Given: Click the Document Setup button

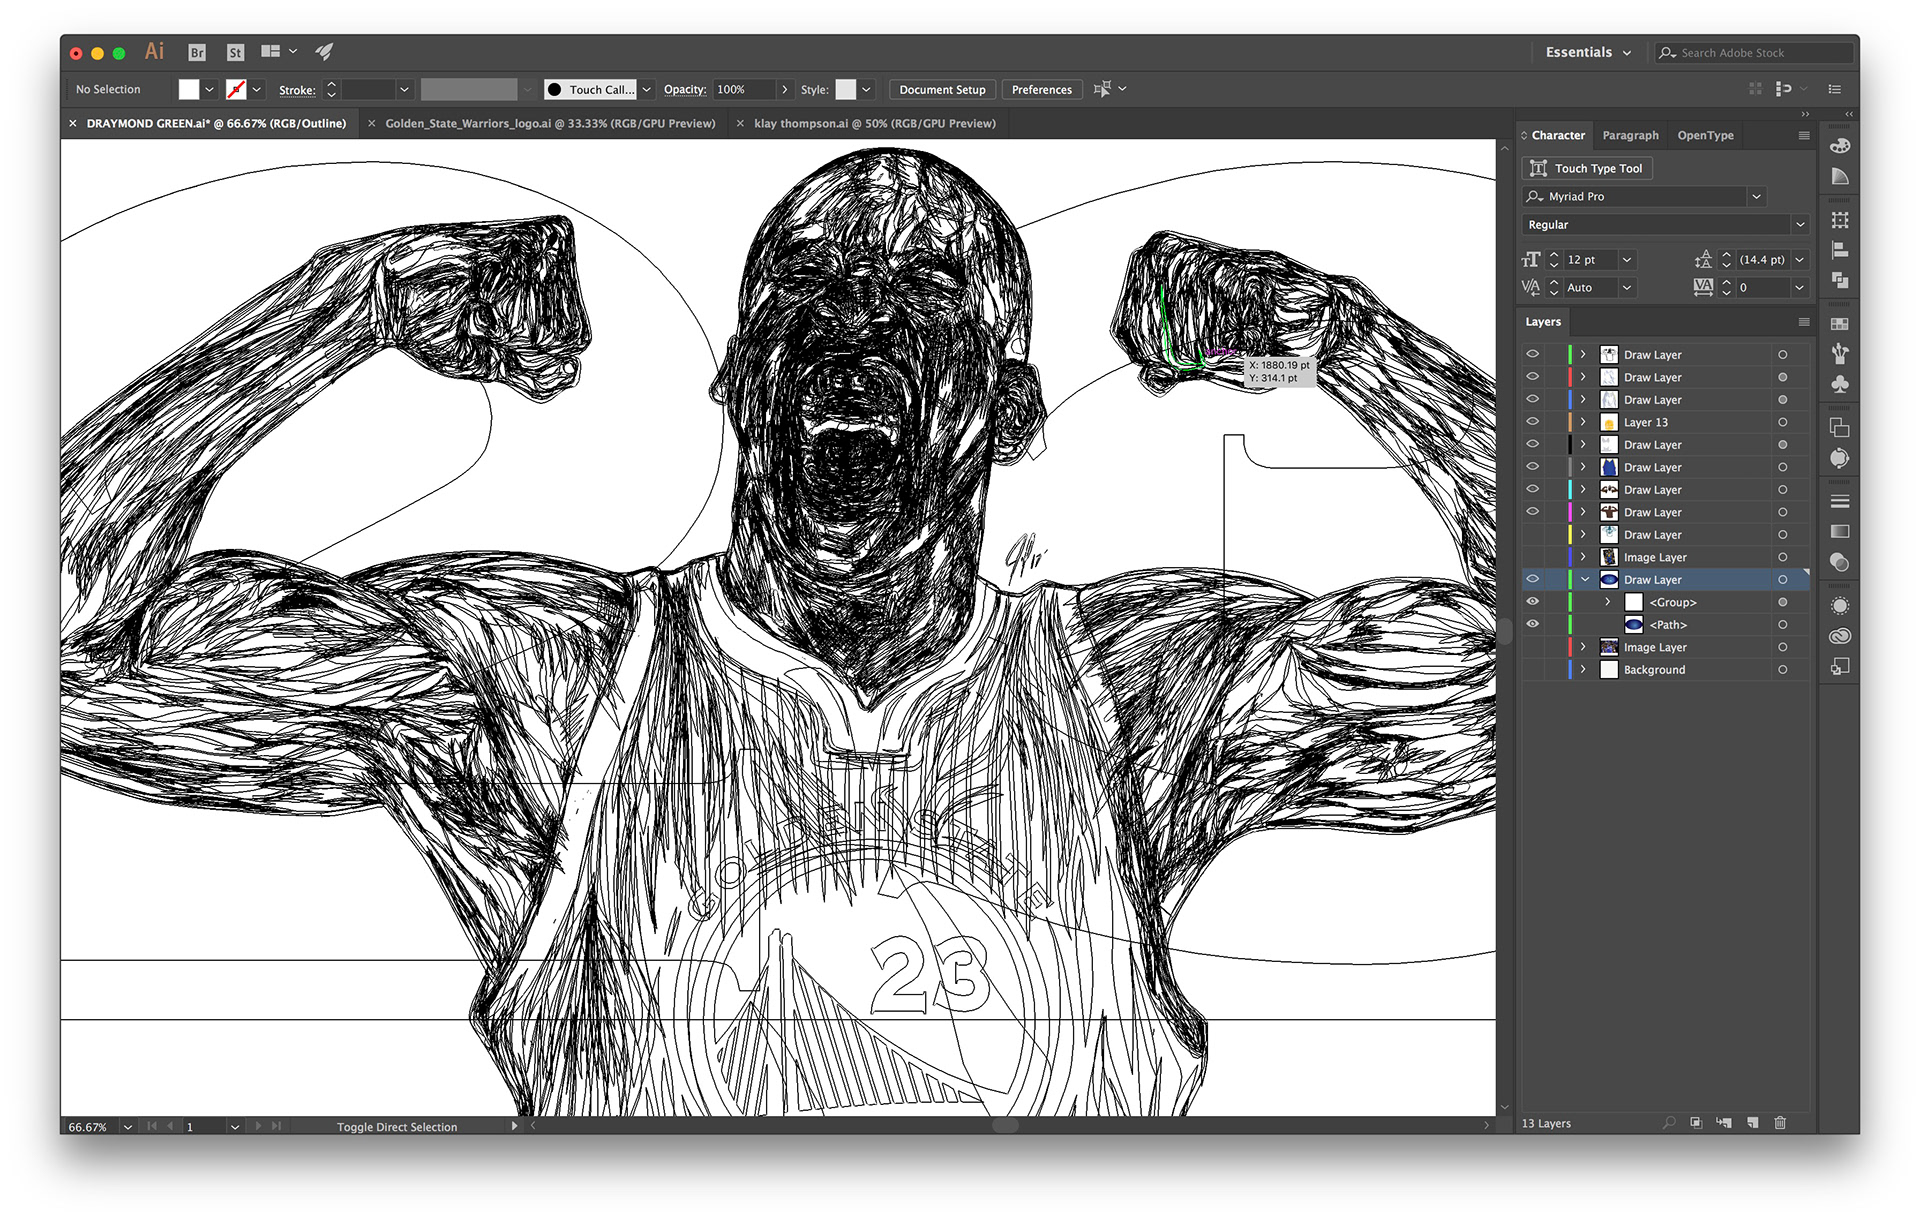Looking at the screenshot, I should [941, 90].
